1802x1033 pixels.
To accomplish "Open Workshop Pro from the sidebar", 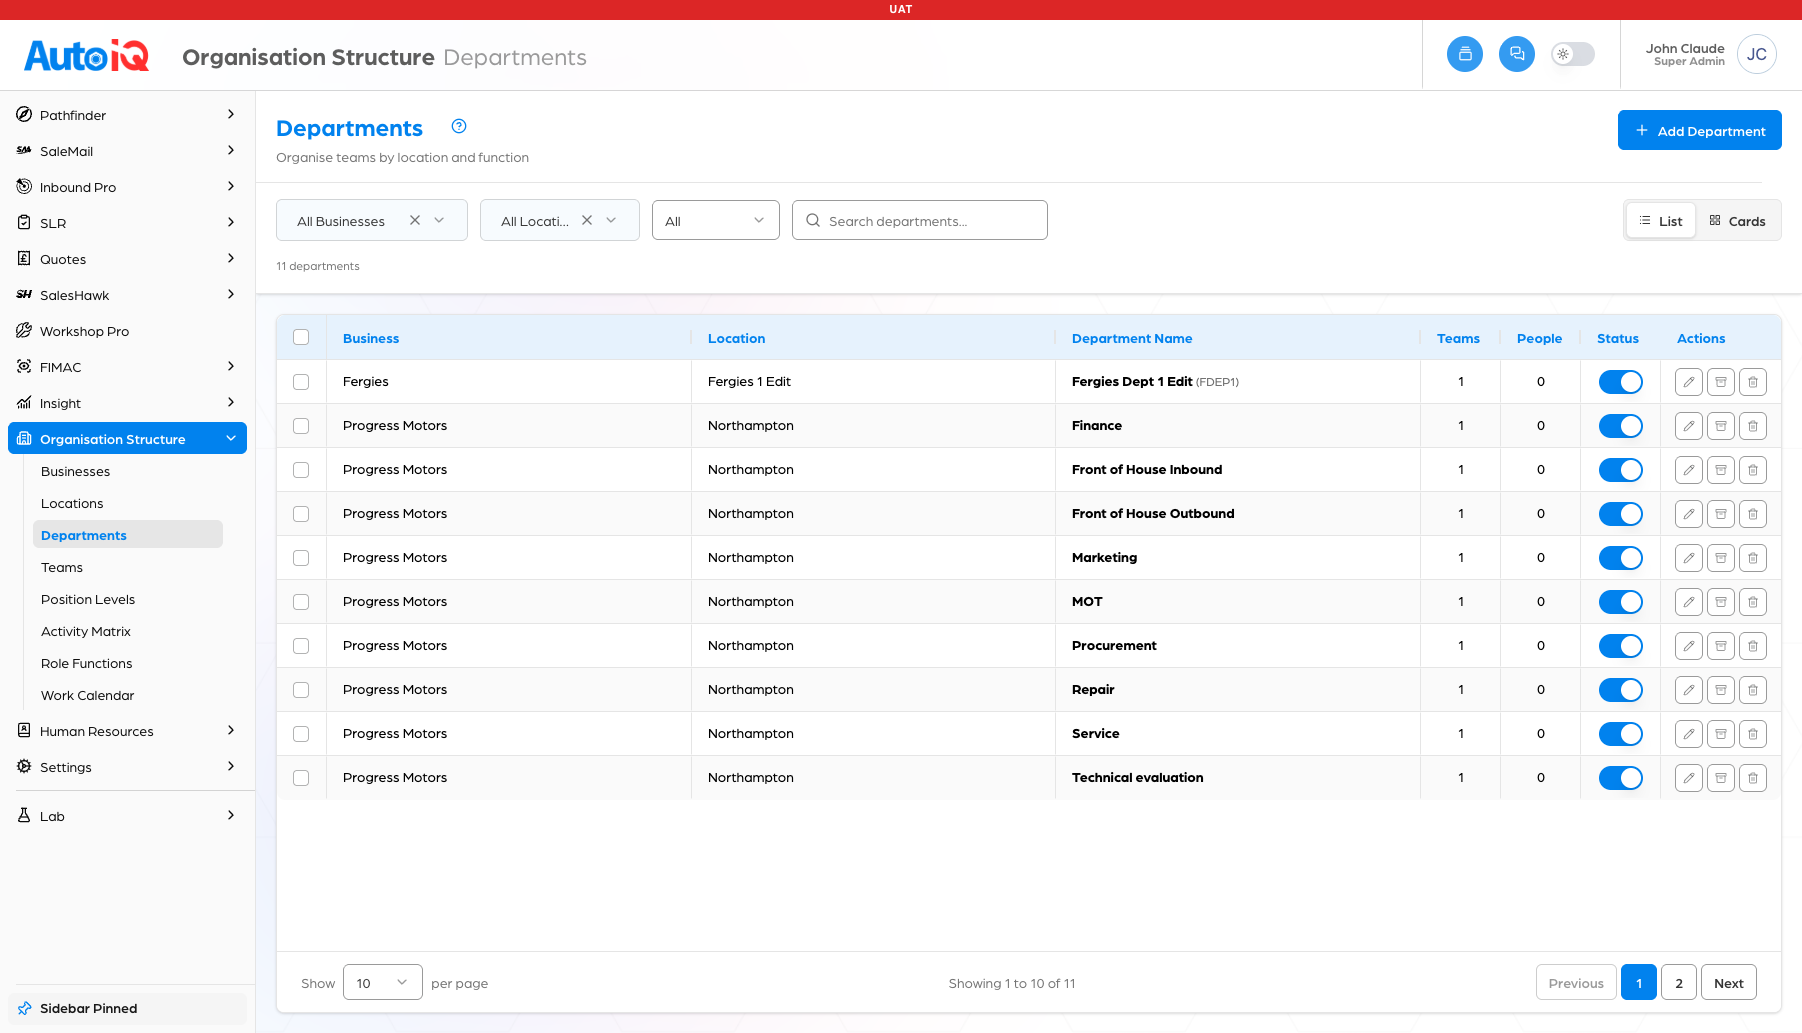I will tap(127, 331).
